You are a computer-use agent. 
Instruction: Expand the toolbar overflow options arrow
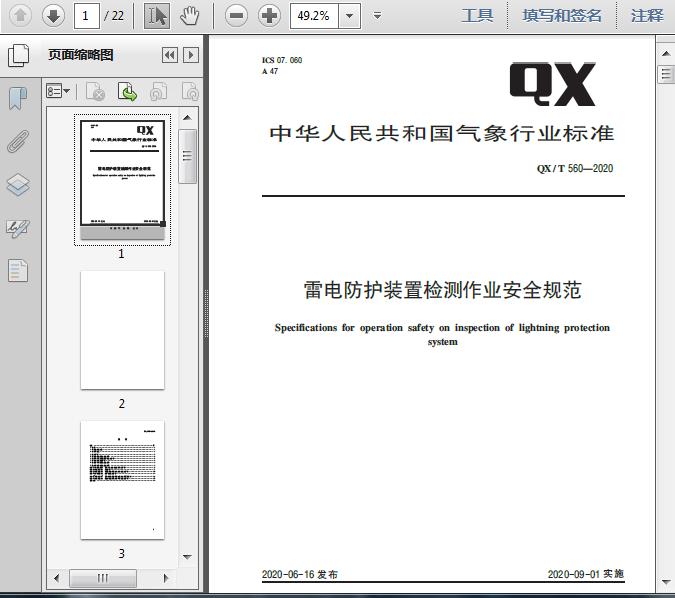378,16
